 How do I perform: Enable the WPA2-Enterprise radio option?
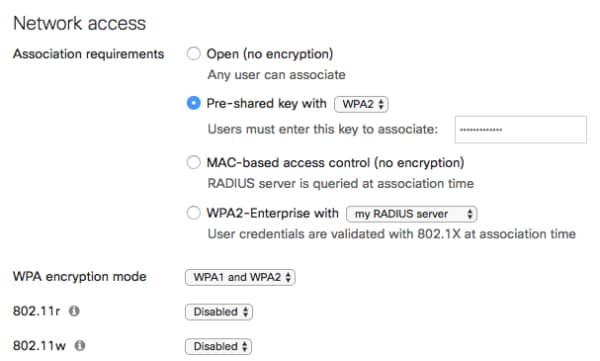coord(194,213)
